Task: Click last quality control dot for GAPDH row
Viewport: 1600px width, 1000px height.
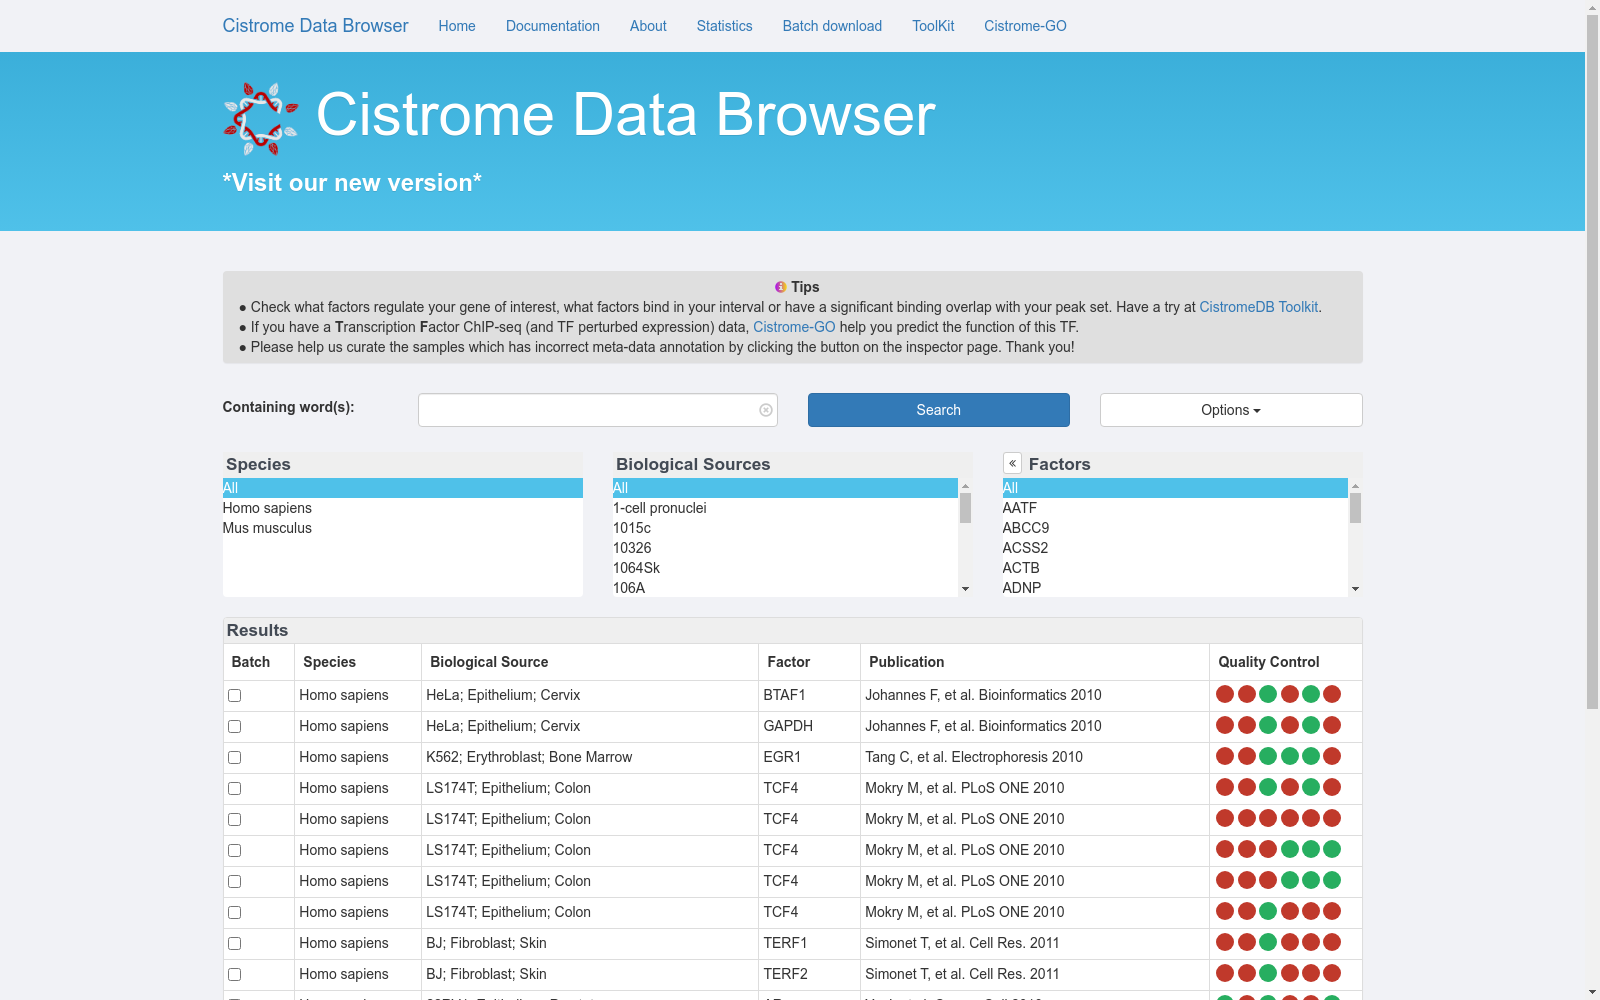Action: tap(1332, 726)
